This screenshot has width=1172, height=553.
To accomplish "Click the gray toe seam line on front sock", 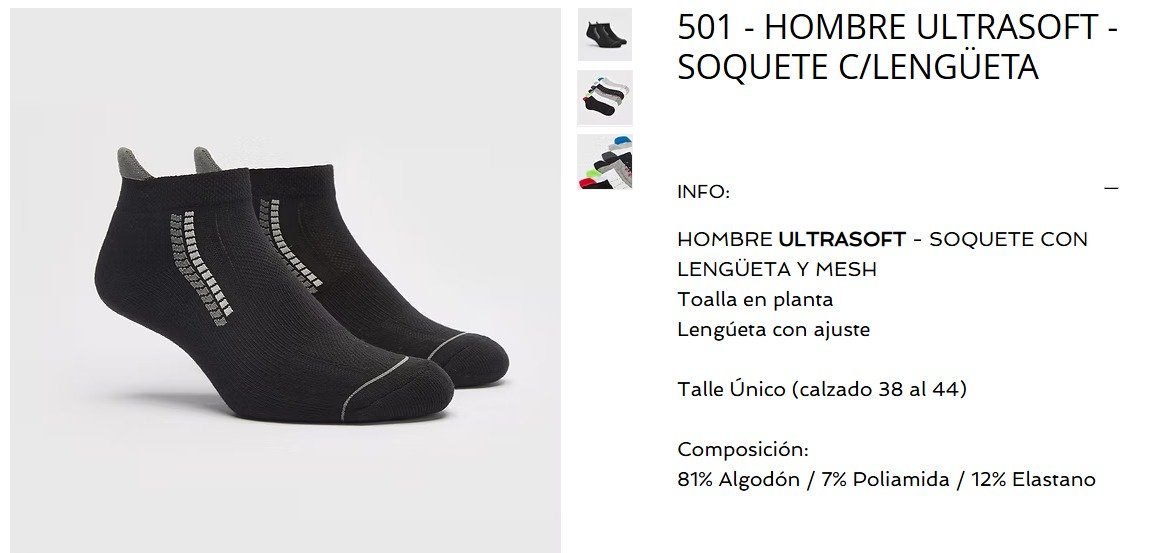I will pyautogui.click(x=372, y=387).
